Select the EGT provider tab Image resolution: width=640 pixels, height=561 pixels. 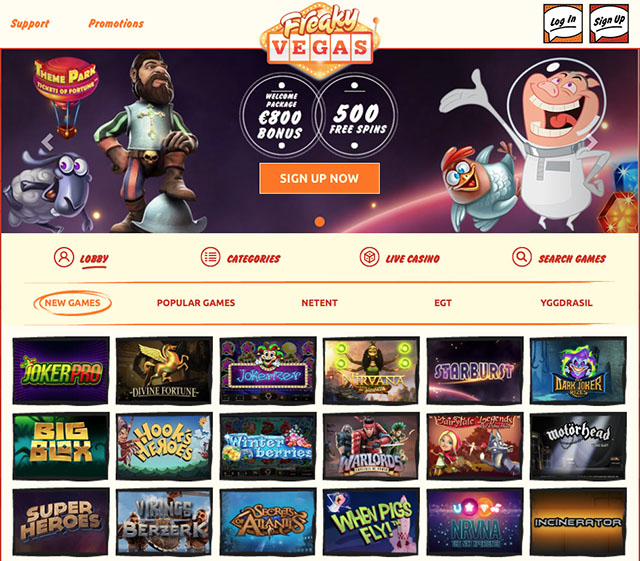point(443,303)
